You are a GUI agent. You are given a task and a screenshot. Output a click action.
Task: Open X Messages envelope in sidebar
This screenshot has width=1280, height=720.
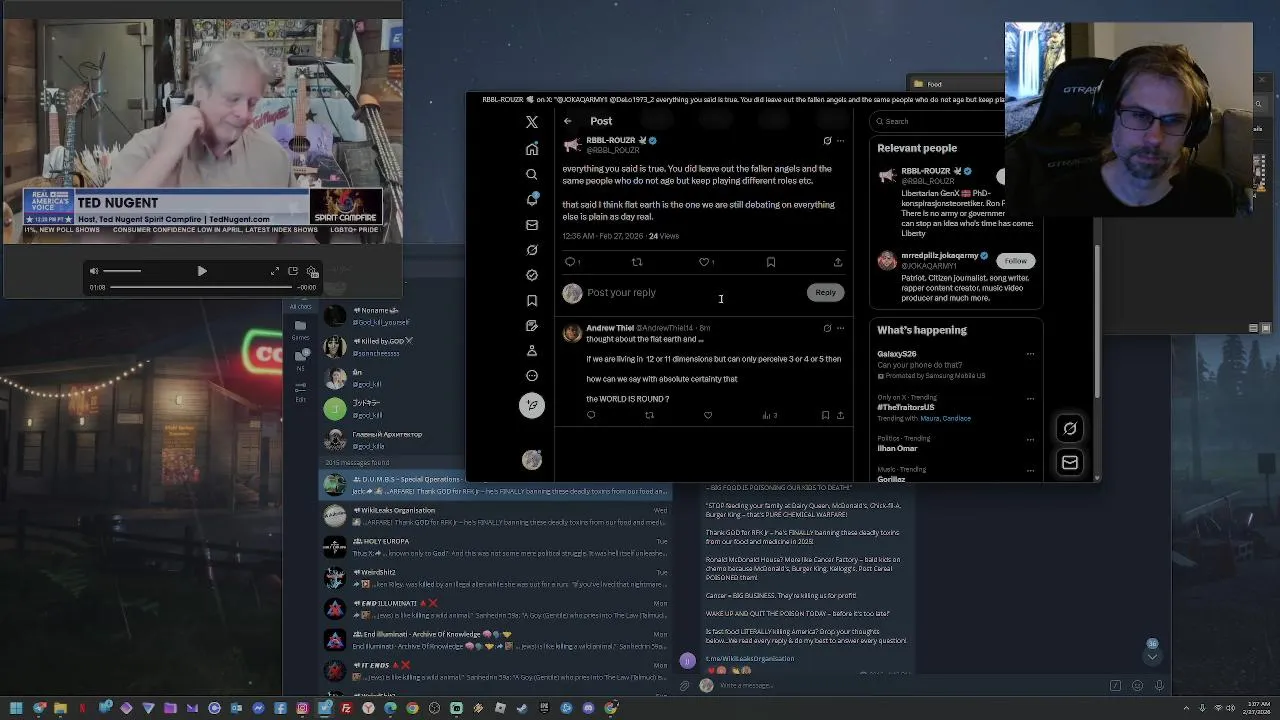pos(532,225)
